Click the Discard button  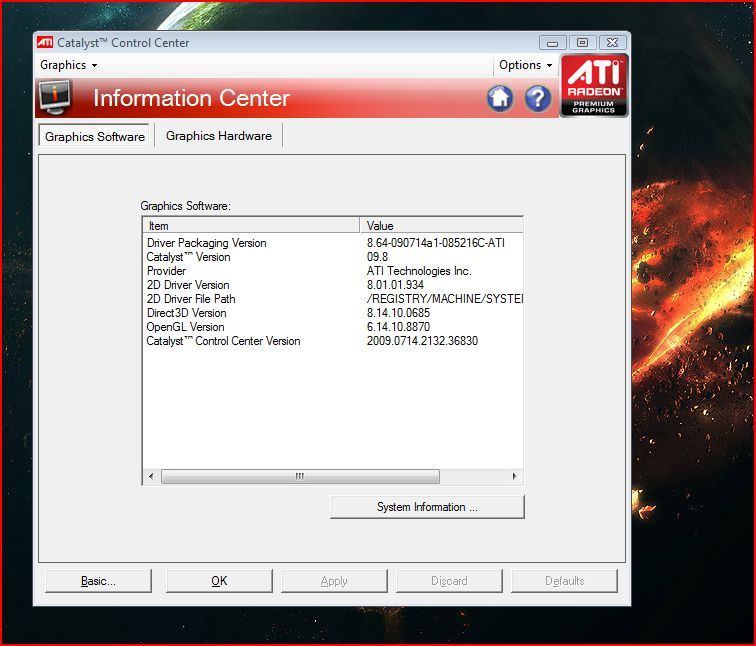(x=449, y=581)
